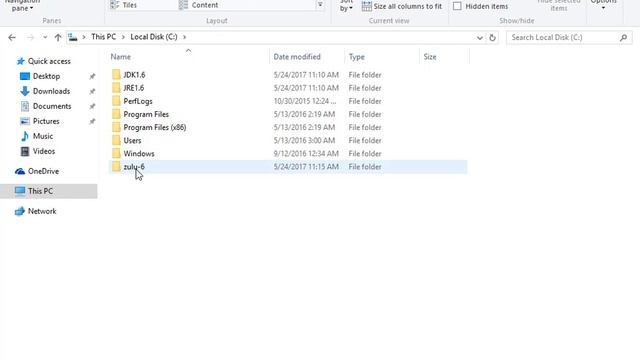Click the Program Files (x86) name text
This screenshot has width=640, height=360.
[155, 127]
